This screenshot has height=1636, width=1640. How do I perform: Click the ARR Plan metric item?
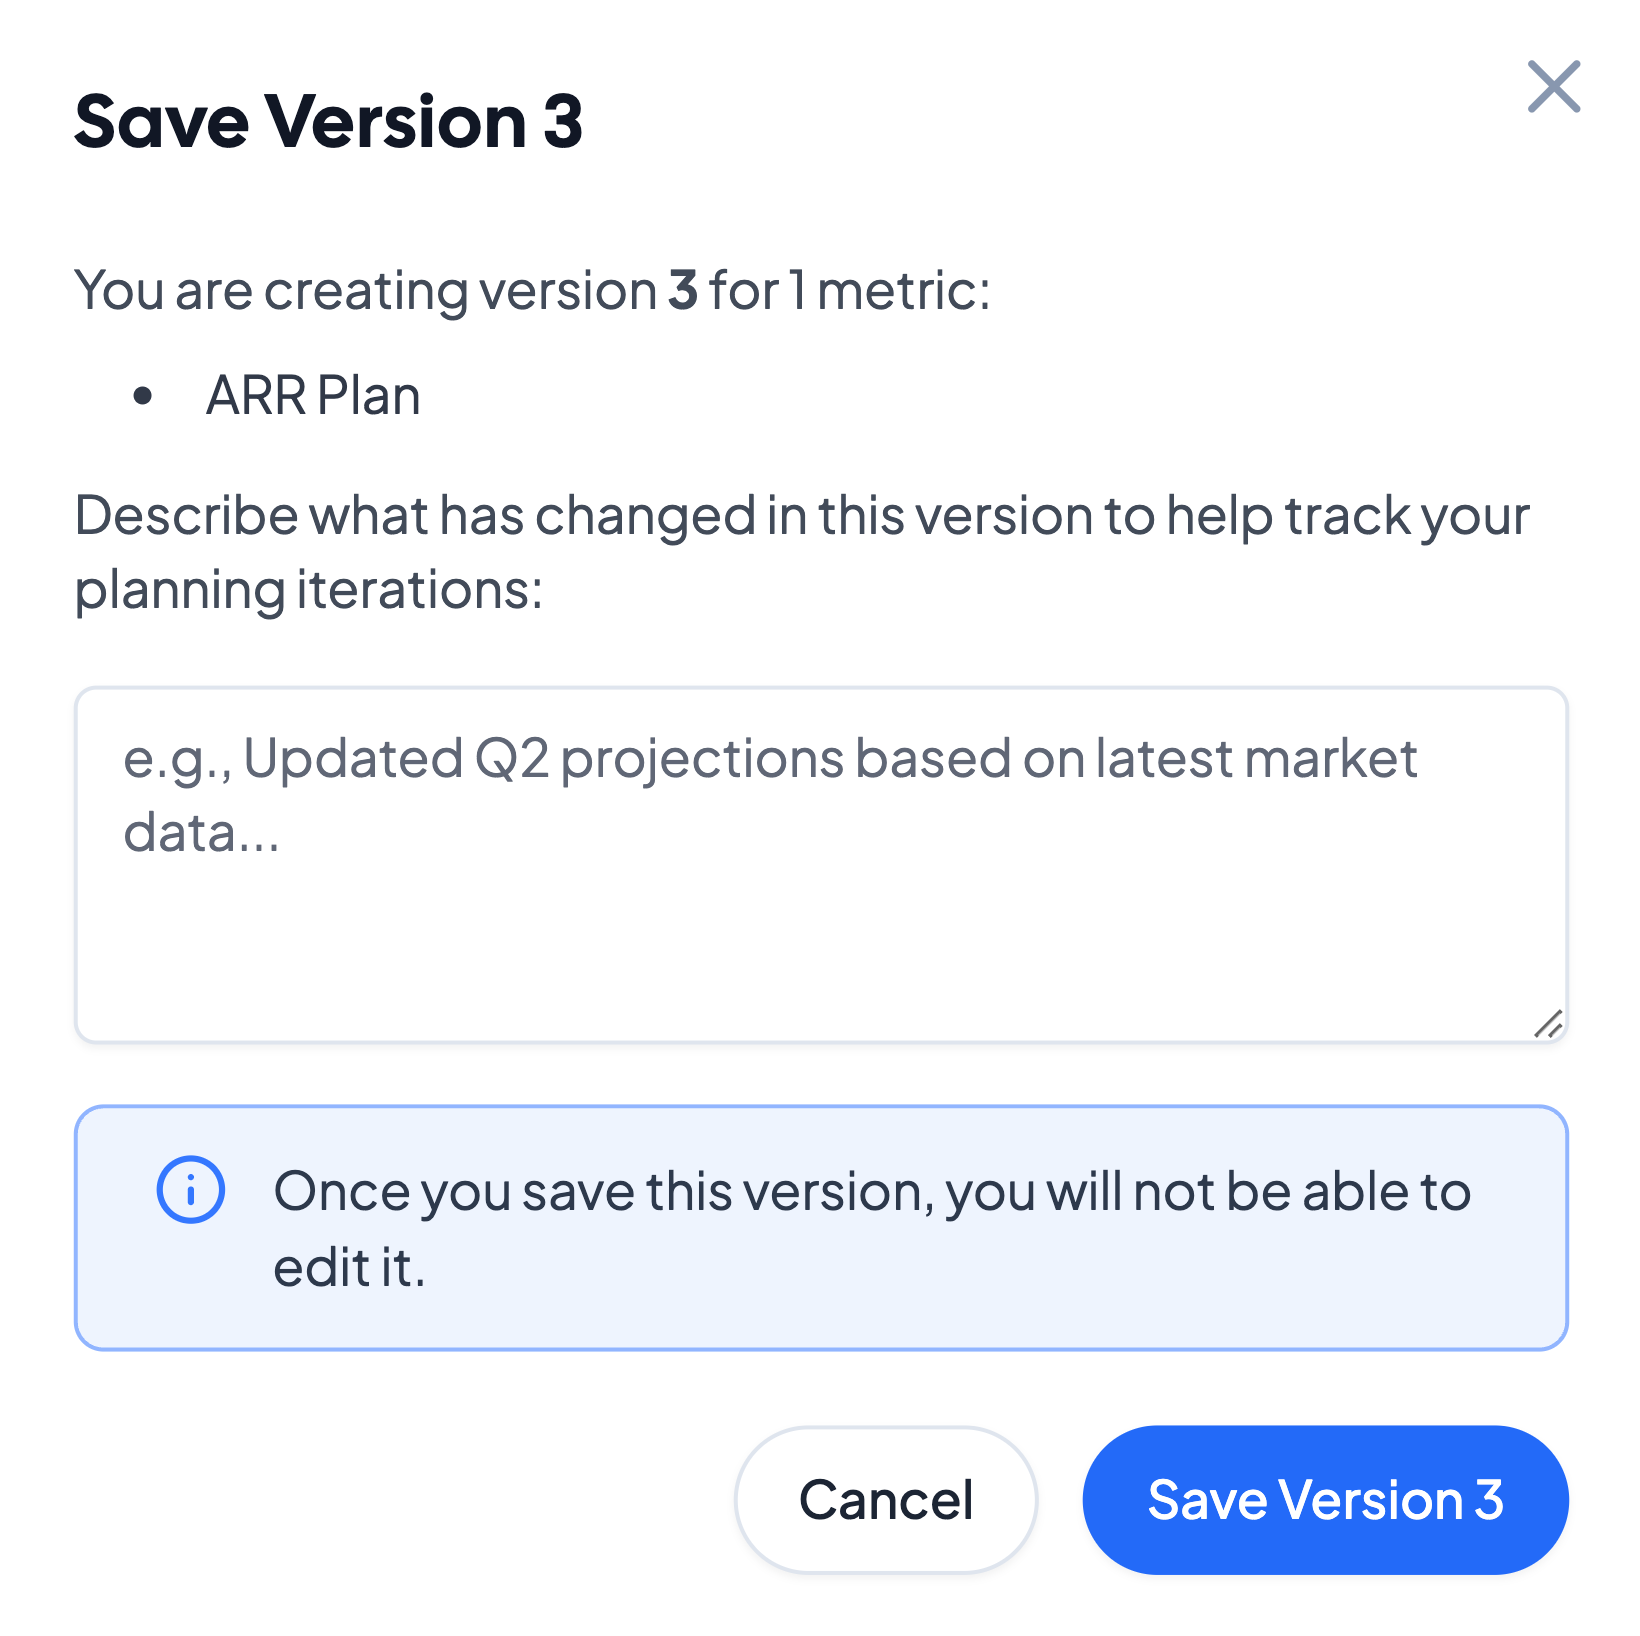[x=313, y=396]
